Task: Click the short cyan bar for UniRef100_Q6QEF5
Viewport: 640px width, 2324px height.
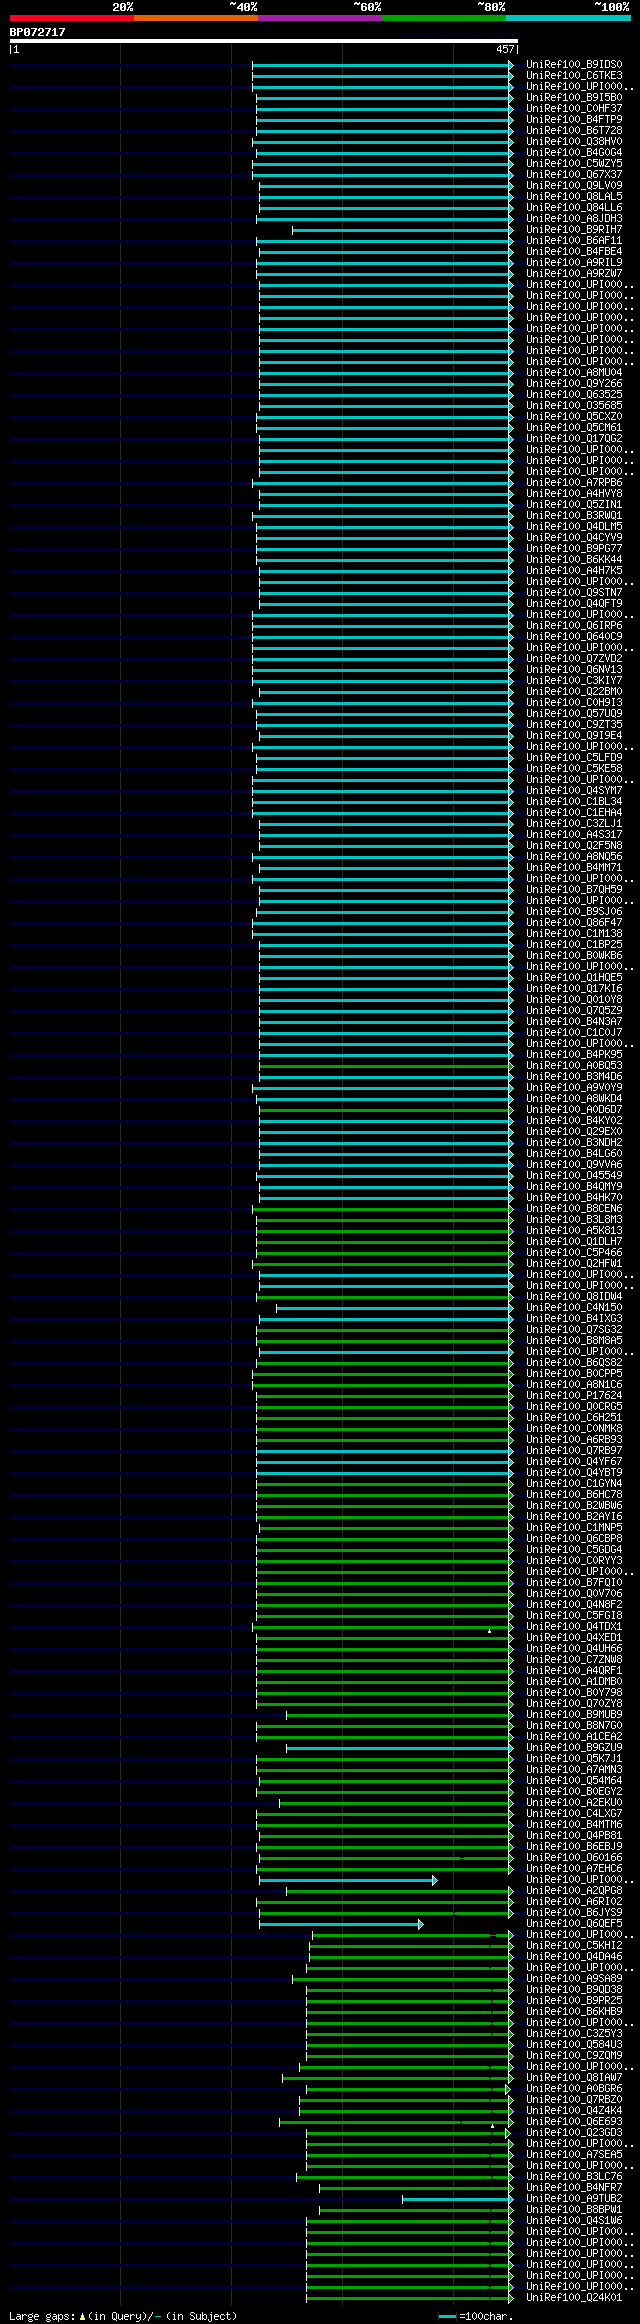Action: pyautogui.click(x=341, y=1924)
